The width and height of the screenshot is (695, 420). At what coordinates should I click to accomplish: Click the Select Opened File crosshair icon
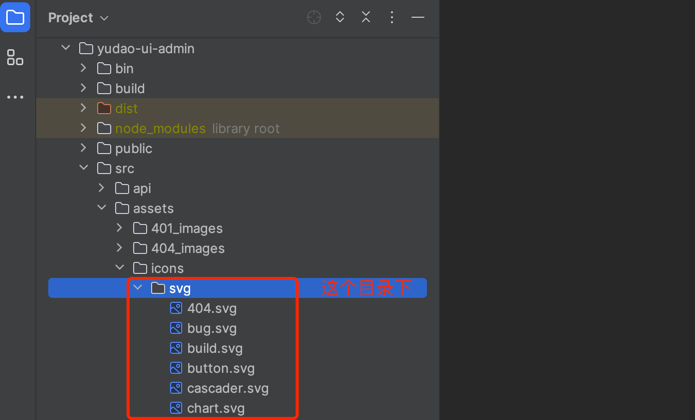click(314, 18)
